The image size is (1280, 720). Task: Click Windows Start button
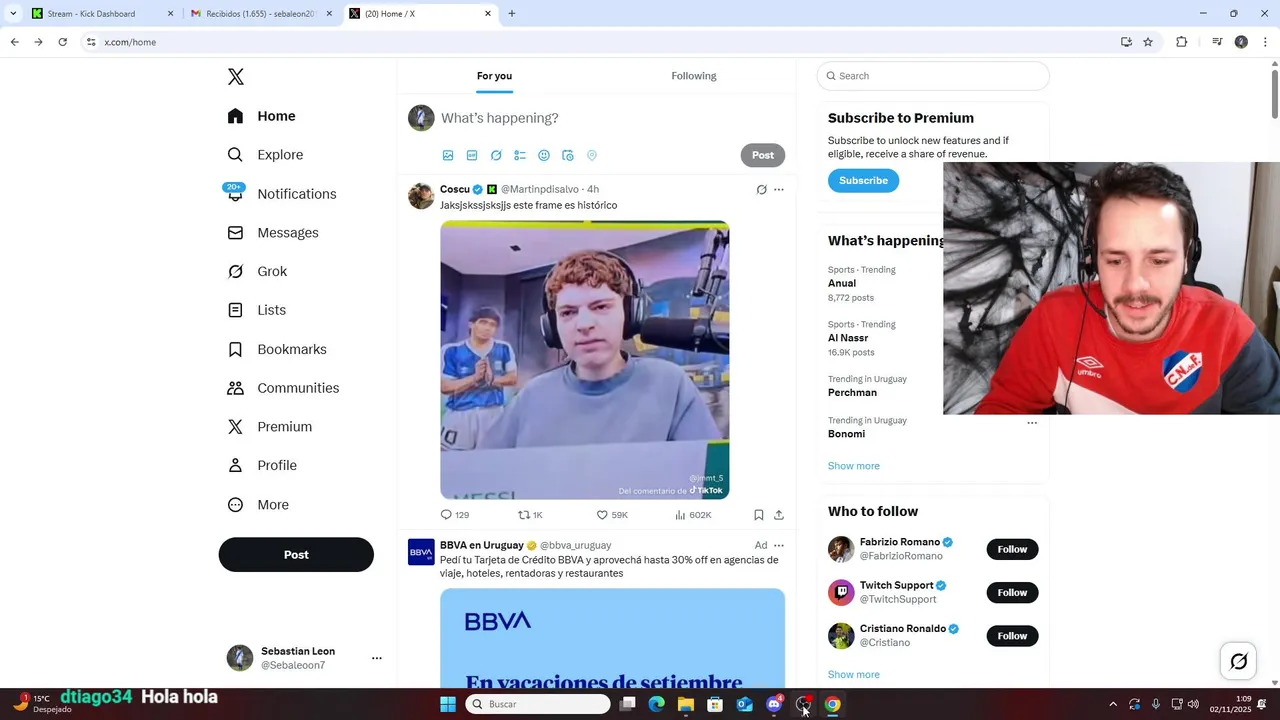pyautogui.click(x=448, y=704)
